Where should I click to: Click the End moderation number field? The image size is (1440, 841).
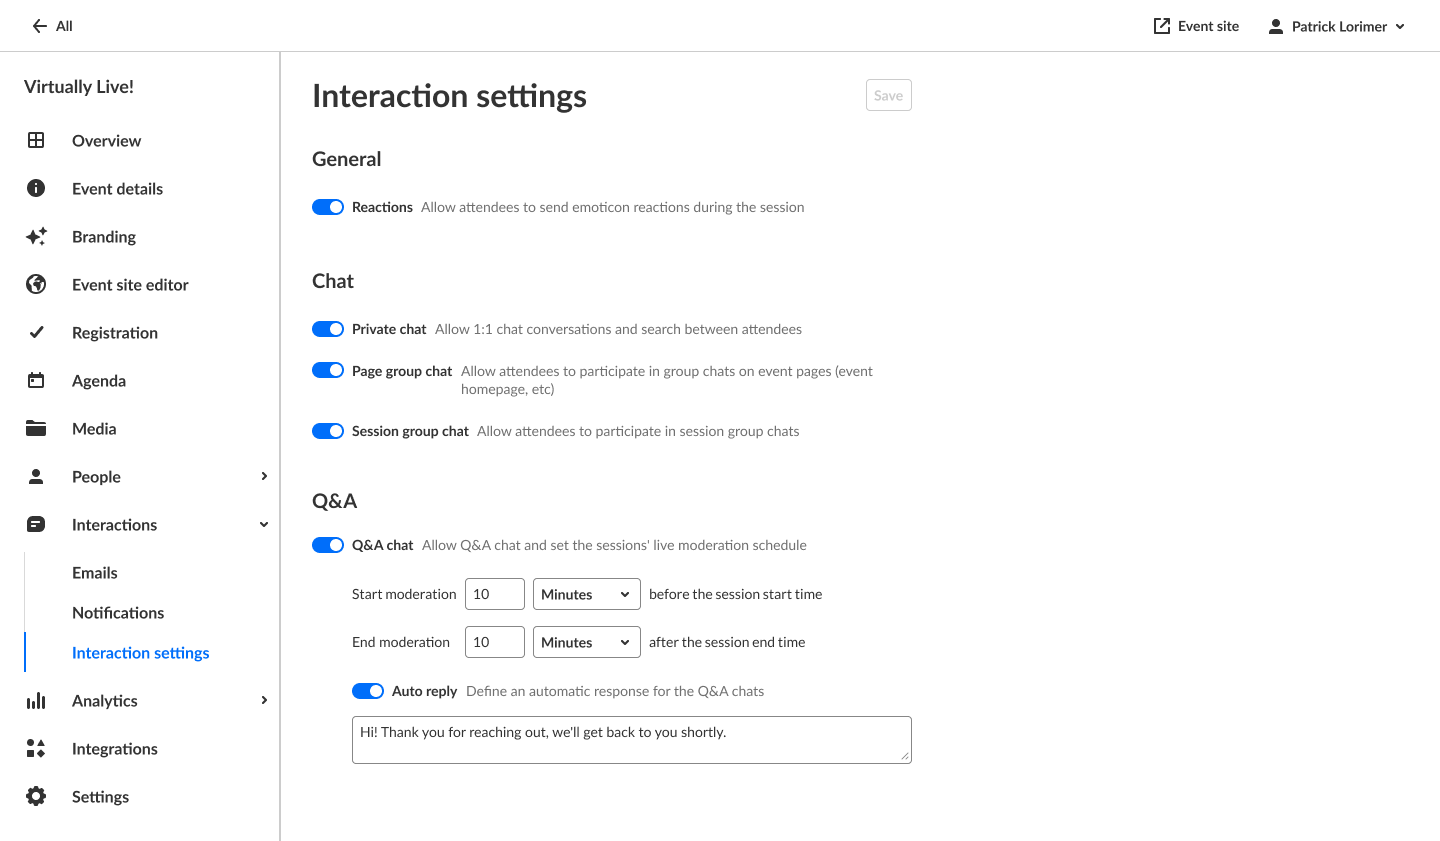pos(494,642)
